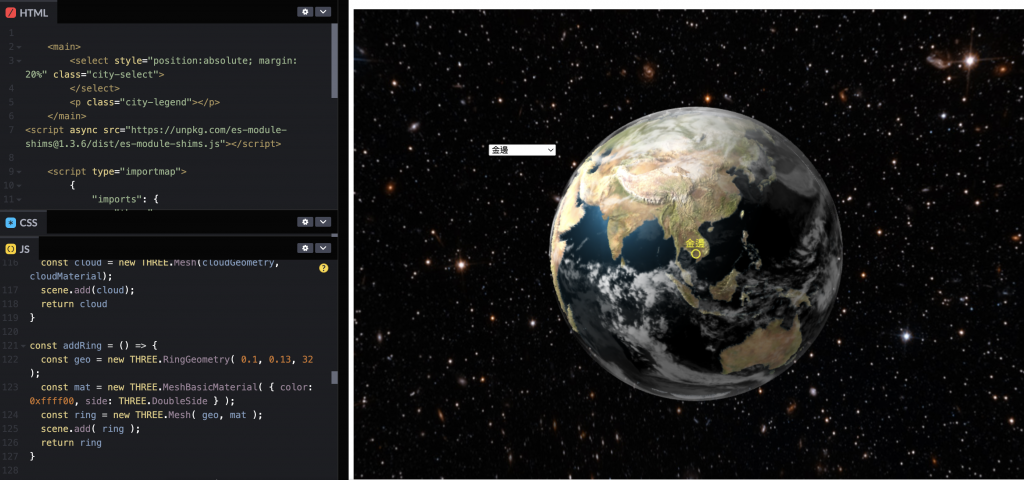Click the Earth globe in the preview

pyautogui.click(x=696, y=253)
